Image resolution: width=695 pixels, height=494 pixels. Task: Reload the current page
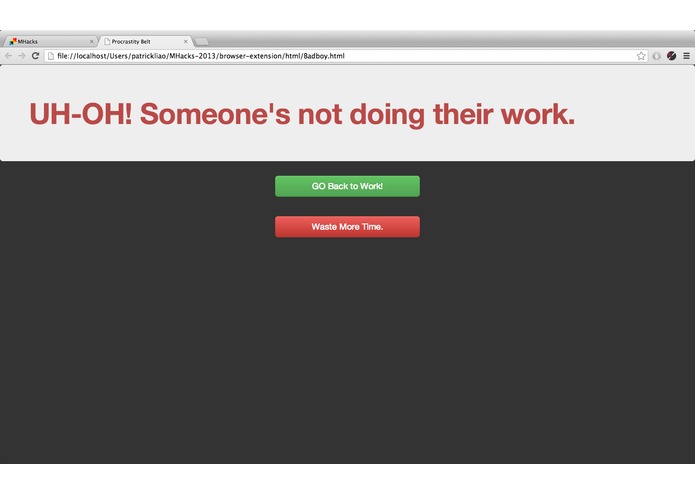[36, 56]
